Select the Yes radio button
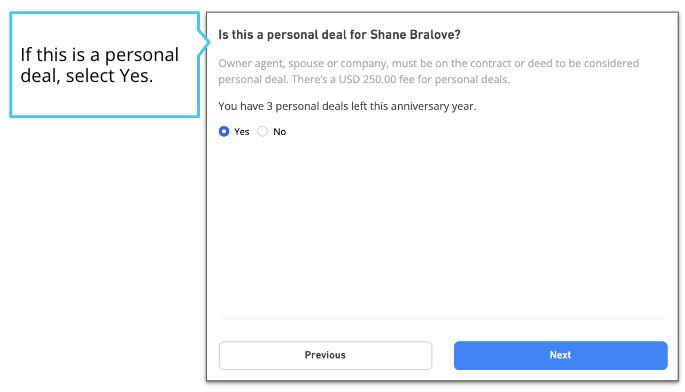The image size is (685, 392). (x=224, y=132)
